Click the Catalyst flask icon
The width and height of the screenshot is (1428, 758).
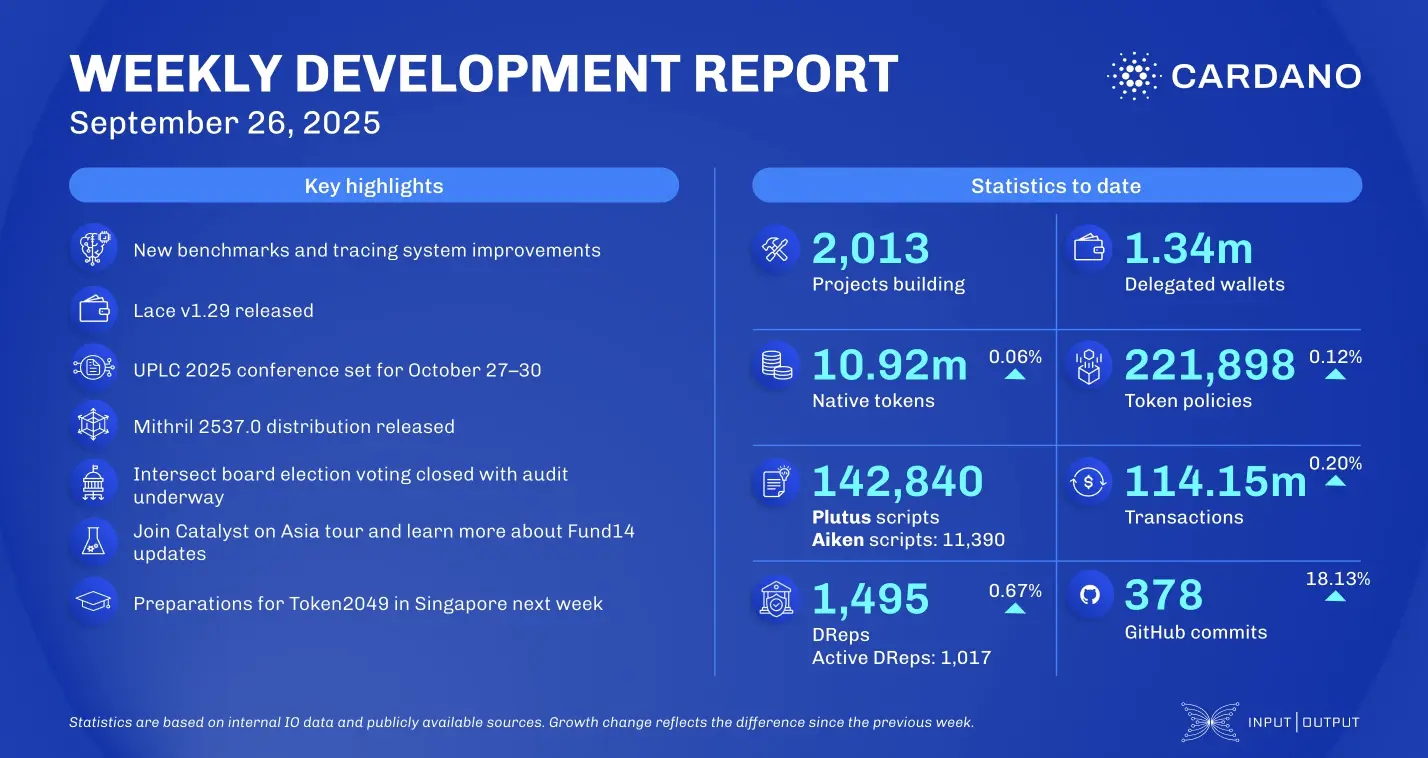(93, 543)
